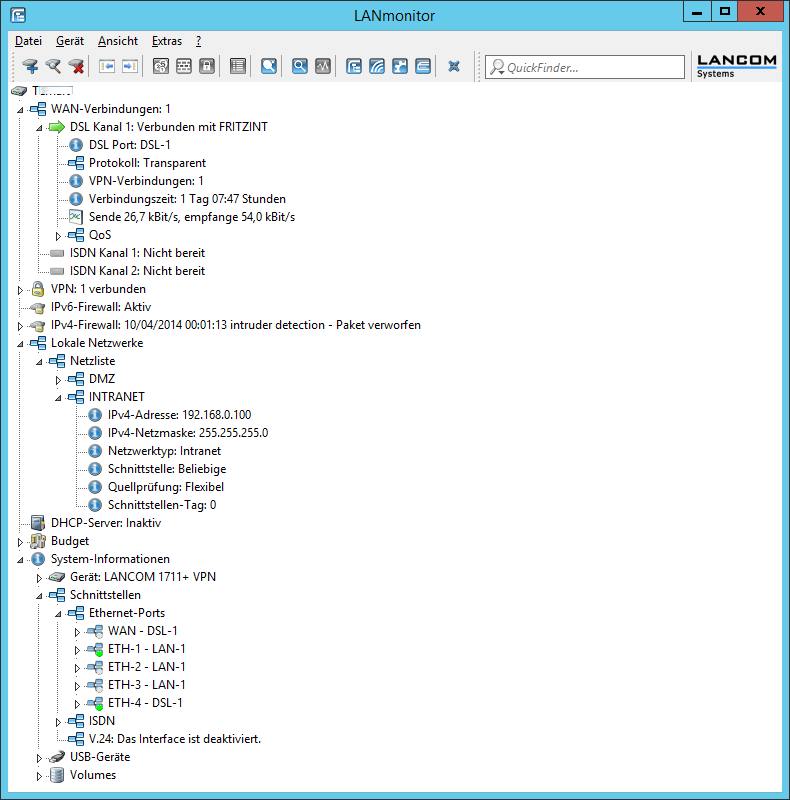
Task: Click the blue crossed tools icon
Action: (x=454, y=67)
